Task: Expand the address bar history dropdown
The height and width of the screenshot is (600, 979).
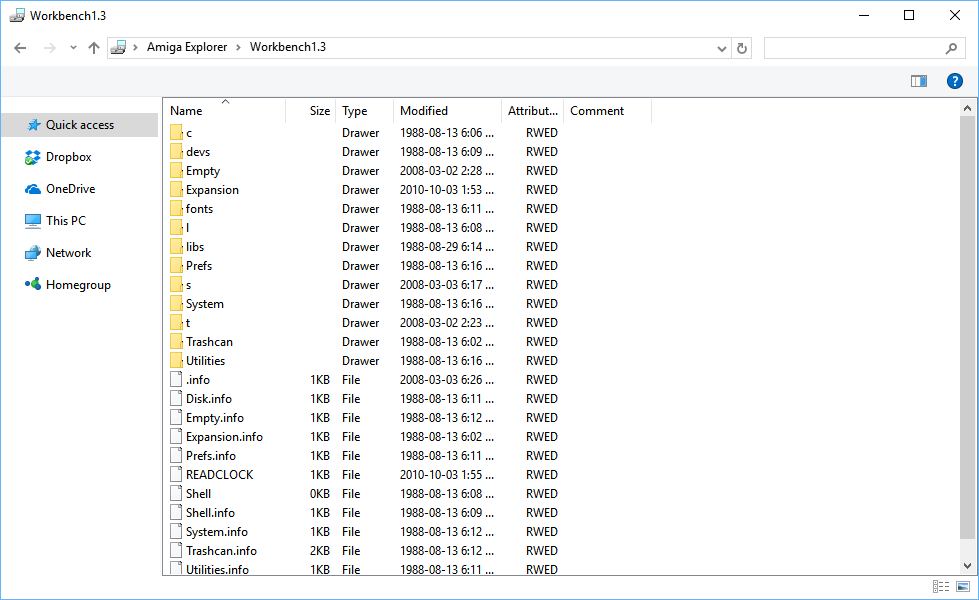Action: (x=722, y=48)
